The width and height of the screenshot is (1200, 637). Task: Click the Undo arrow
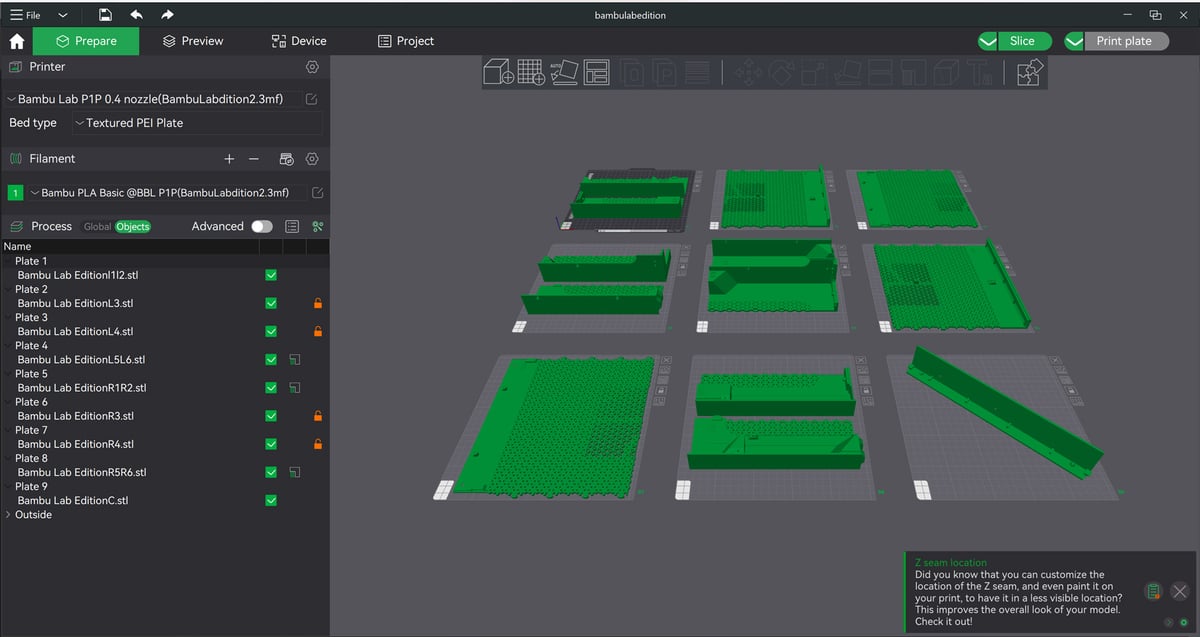click(136, 15)
